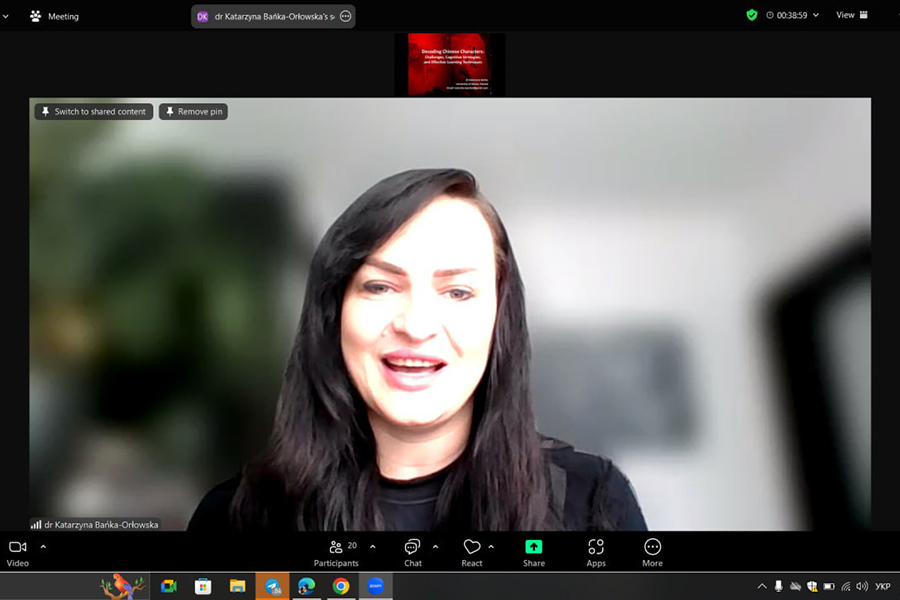Click the volume icon in system tray

tap(862, 586)
